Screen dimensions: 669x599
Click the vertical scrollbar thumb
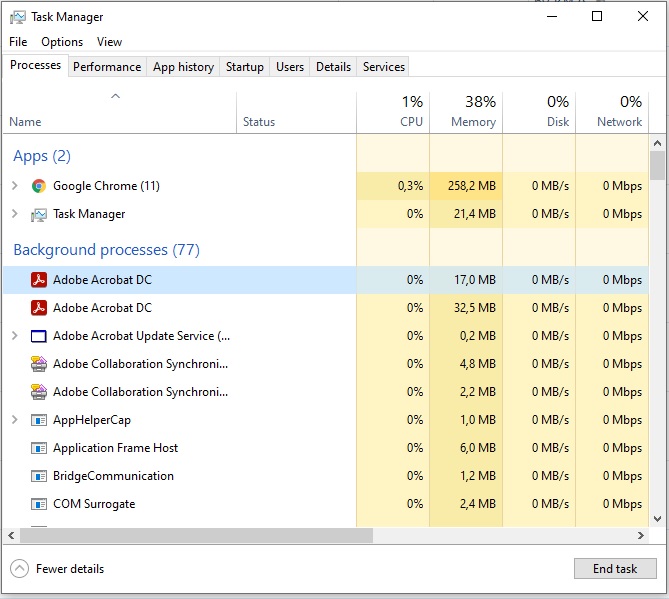657,166
